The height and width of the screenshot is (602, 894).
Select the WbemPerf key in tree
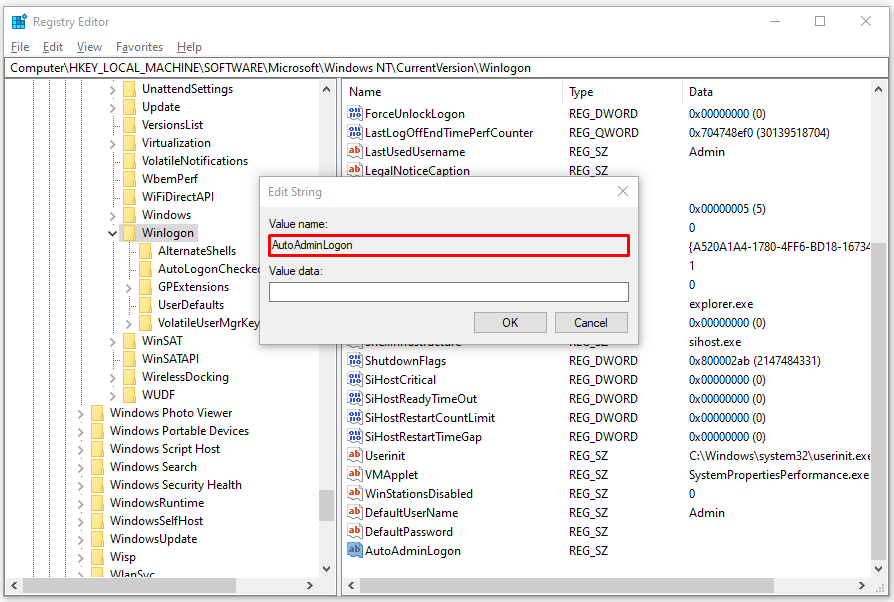(x=170, y=178)
